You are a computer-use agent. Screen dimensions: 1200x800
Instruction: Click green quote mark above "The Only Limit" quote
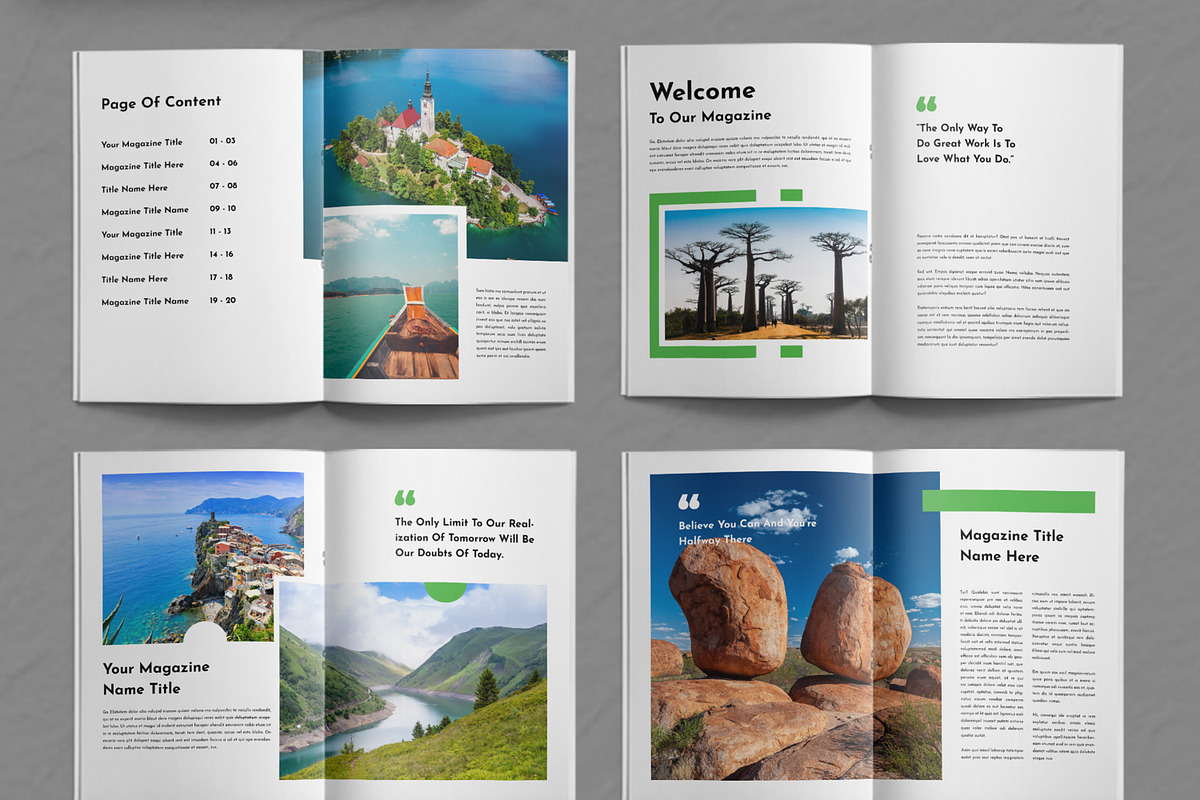click(x=405, y=497)
